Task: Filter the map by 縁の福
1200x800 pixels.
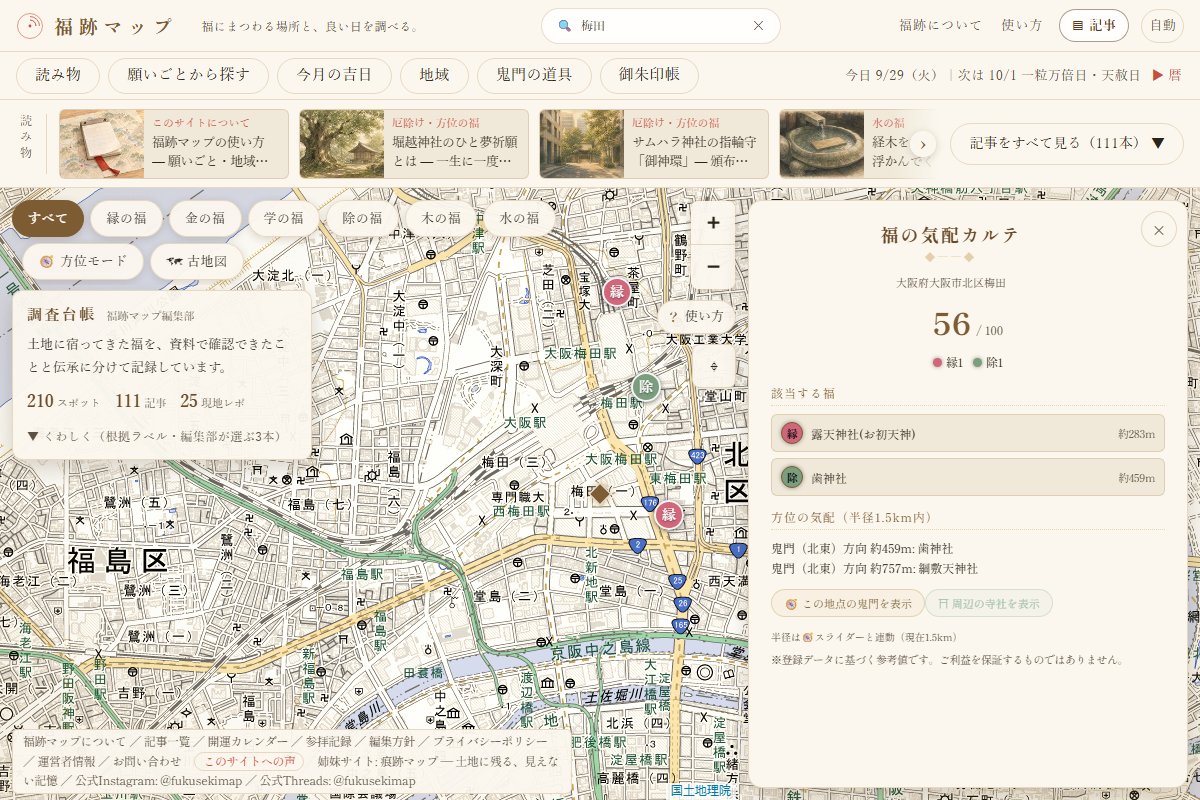Action: coord(126,218)
